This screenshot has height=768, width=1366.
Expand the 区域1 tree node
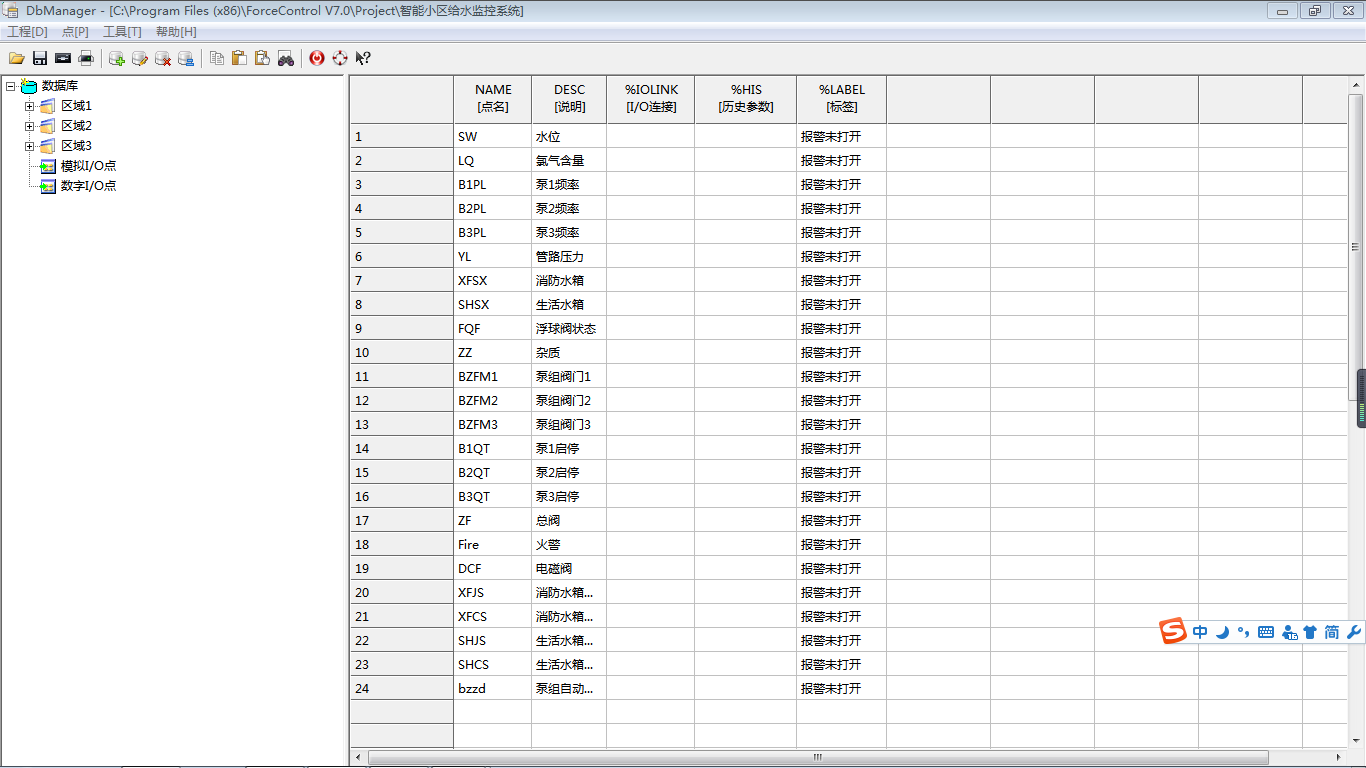[30, 106]
